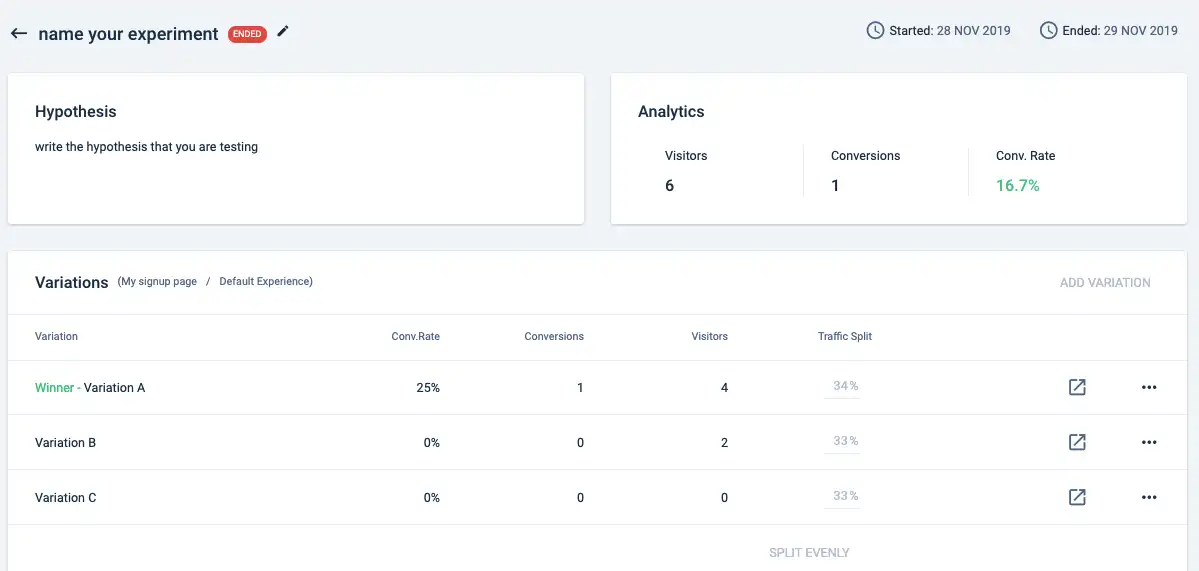The image size is (1199, 571).
Task: Click the hypothesis text to edit it
Action: [x=147, y=147]
